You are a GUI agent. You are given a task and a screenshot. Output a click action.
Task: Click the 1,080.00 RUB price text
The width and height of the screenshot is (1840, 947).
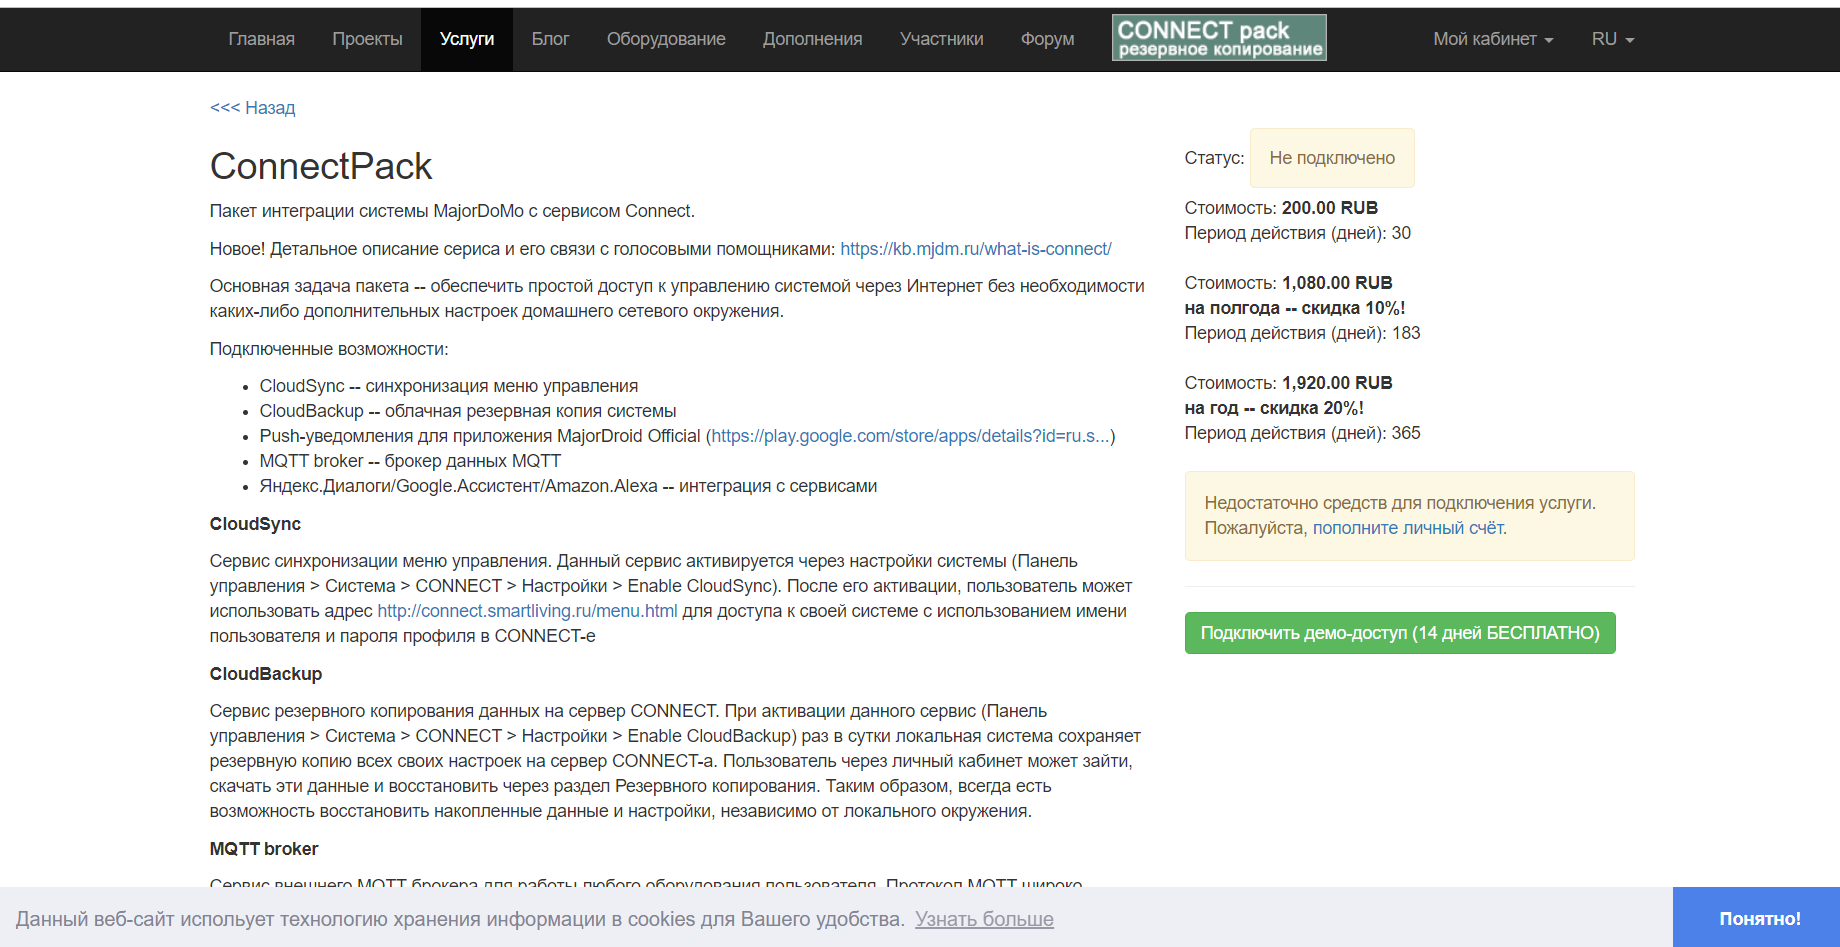[1337, 283]
